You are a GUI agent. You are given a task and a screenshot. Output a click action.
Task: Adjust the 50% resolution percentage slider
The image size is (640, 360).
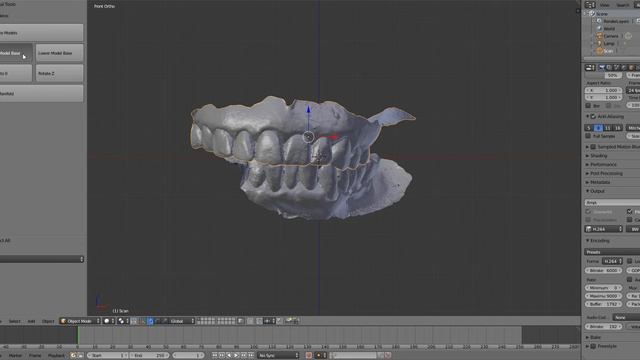tap(603, 76)
